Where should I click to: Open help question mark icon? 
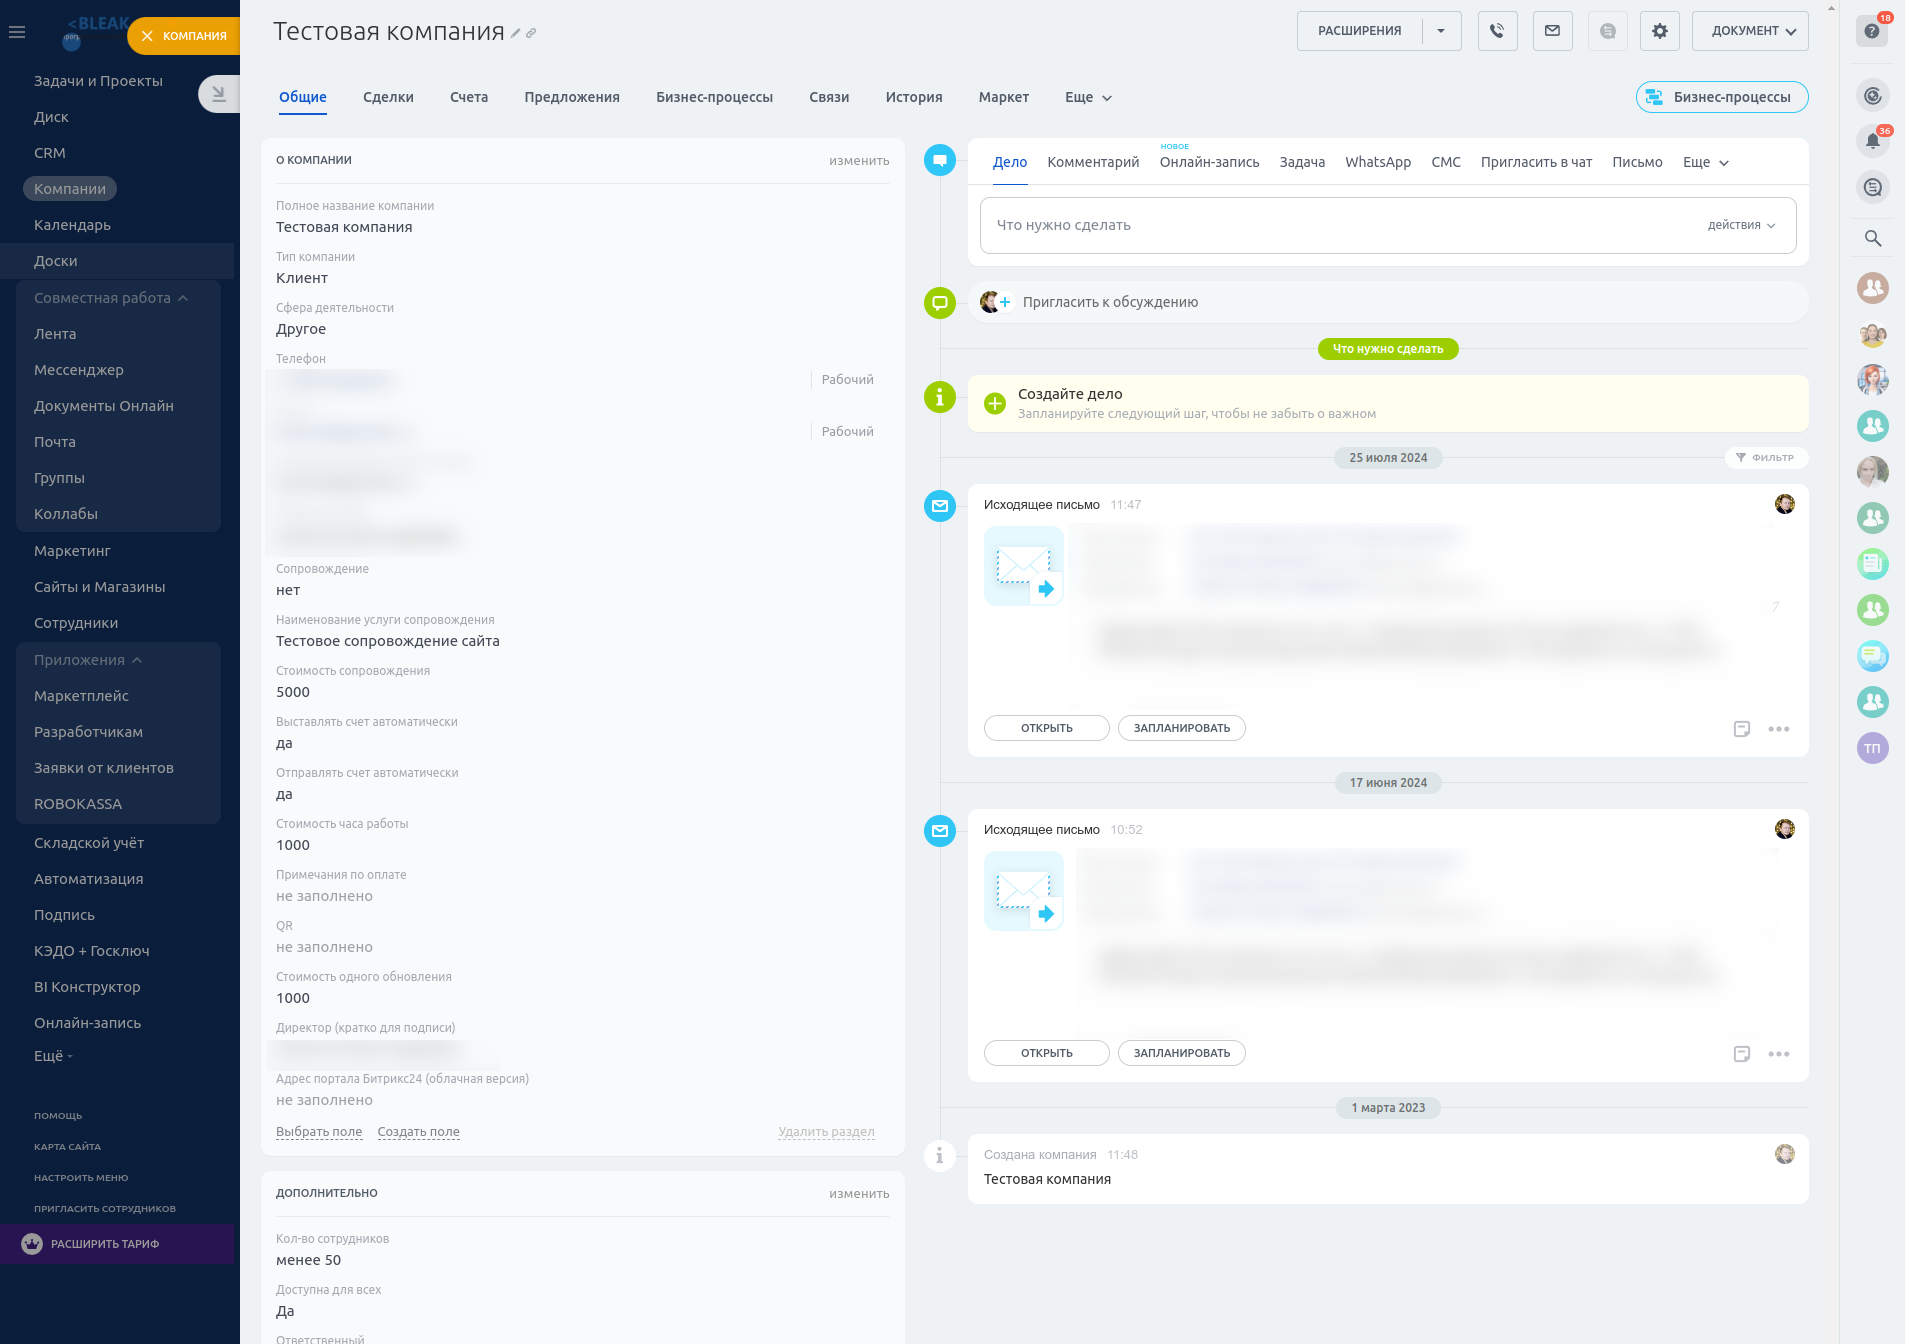pyautogui.click(x=1872, y=31)
